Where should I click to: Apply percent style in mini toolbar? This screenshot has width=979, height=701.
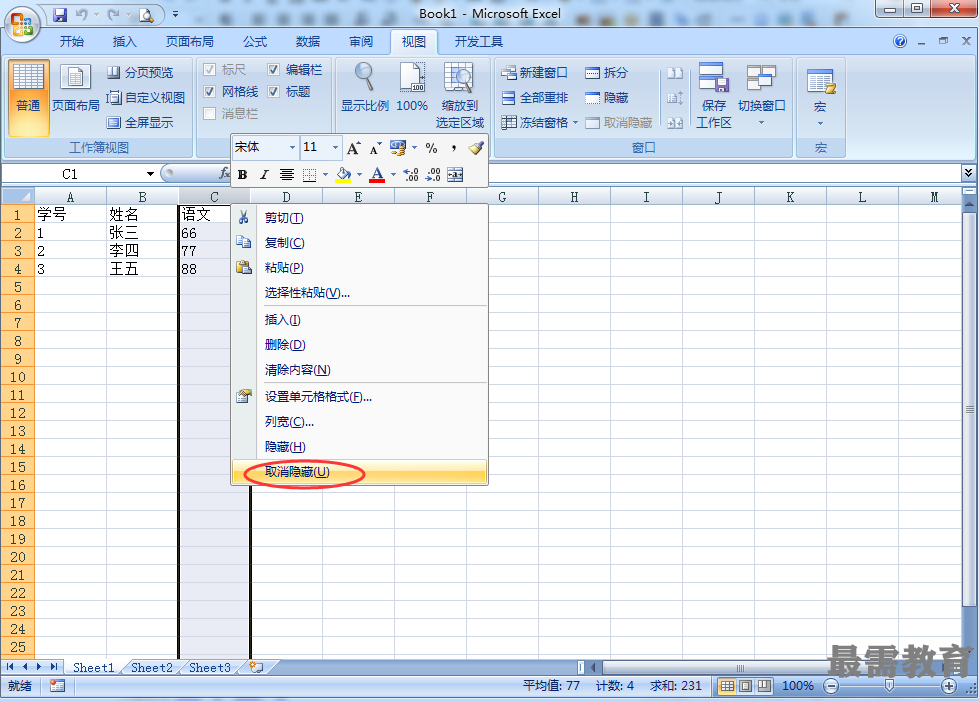(x=431, y=148)
